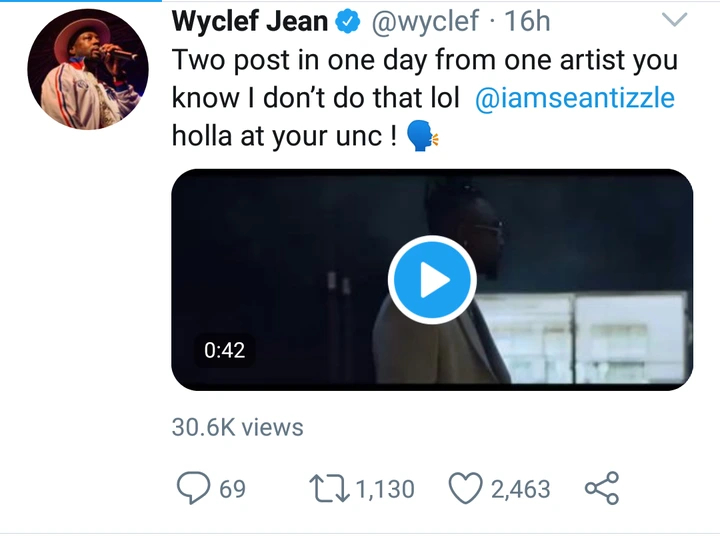Like the tweet with the heart icon
Viewport: 720px width, 541px height.
[465, 488]
